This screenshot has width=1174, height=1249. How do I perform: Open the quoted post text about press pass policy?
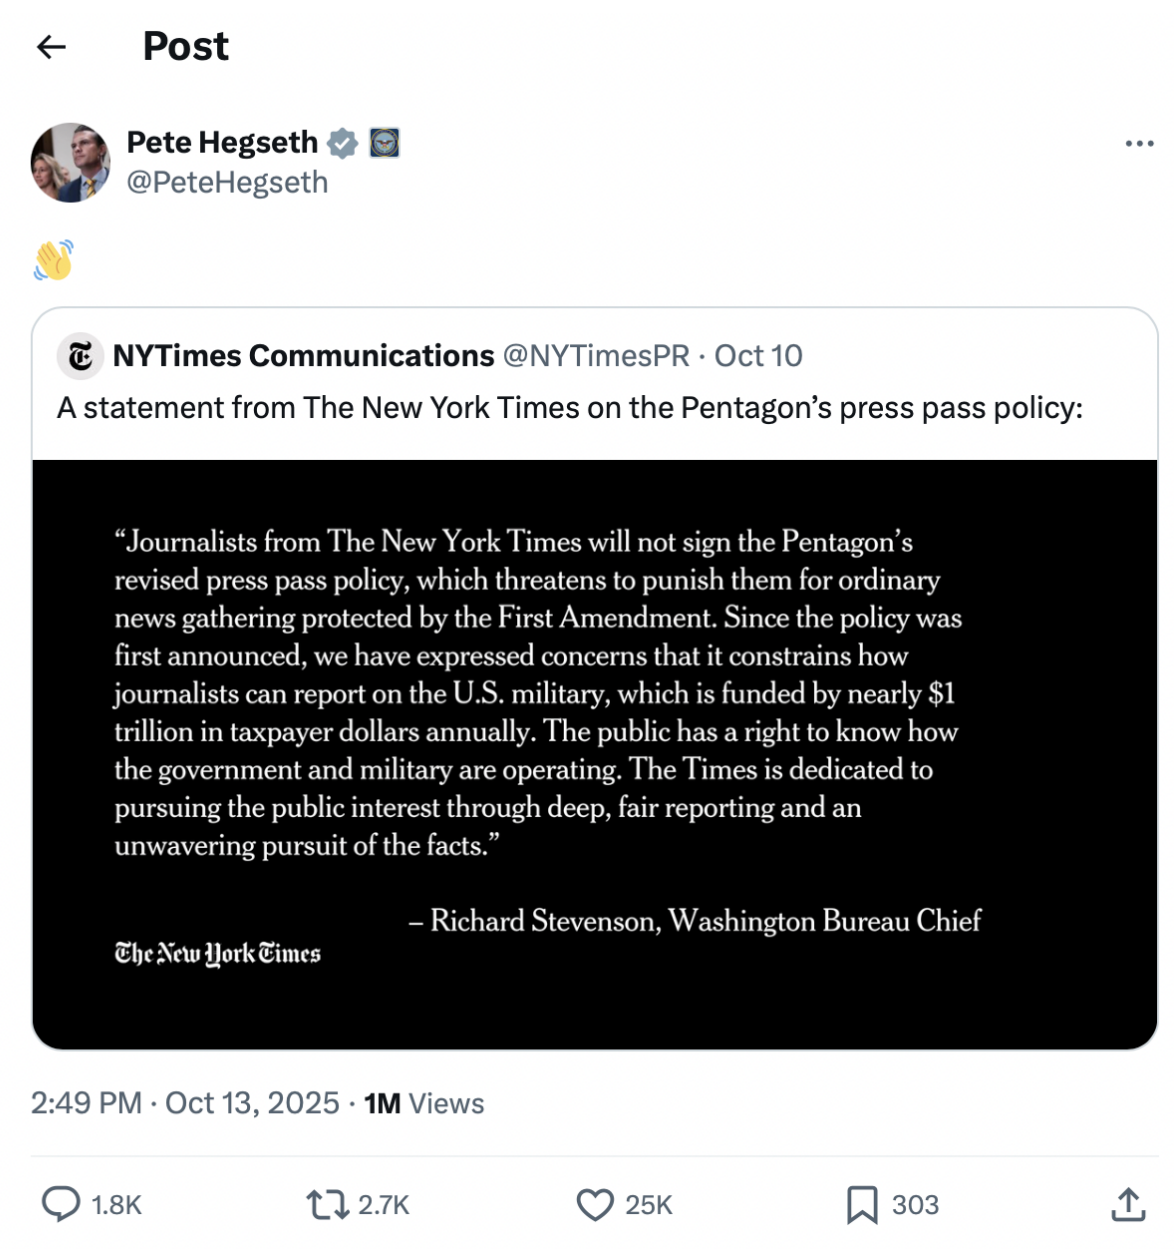(x=569, y=408)
